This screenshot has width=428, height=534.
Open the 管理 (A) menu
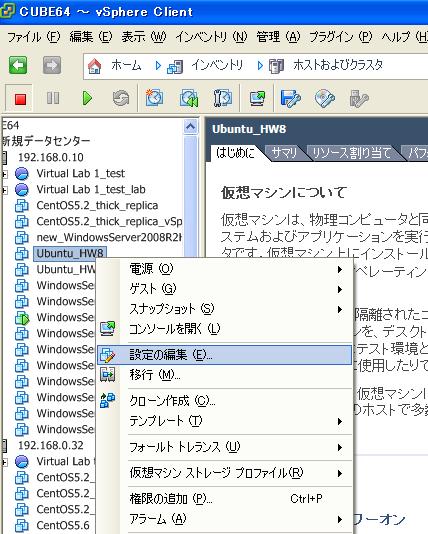click(x=278, y=36)
